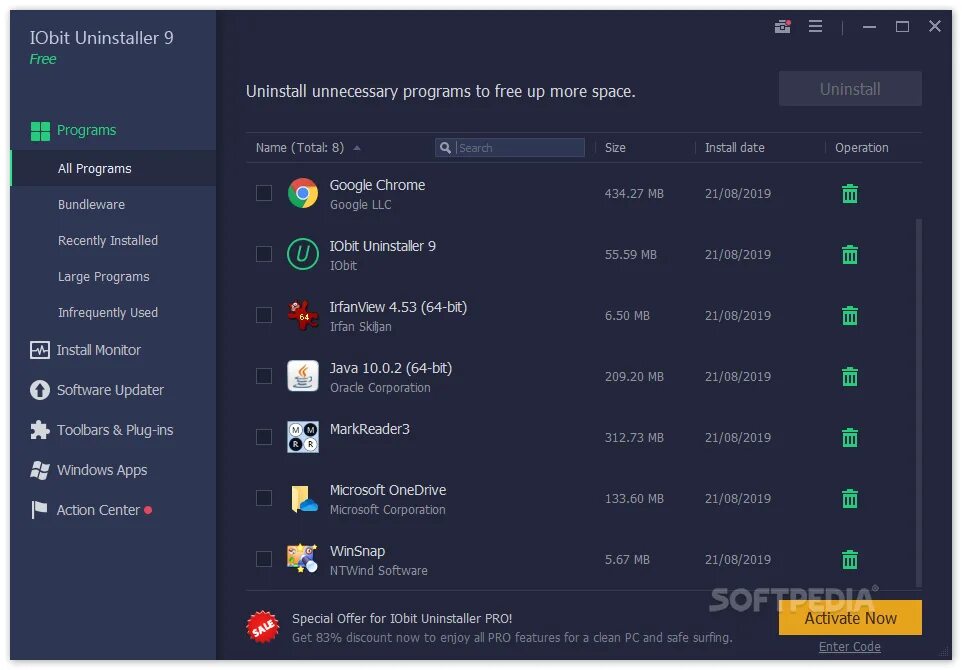Image resolution: width=962 pixels, height=670 pixels.
Task: Click the program list vertical scrollbar
Action: [918, 402]
